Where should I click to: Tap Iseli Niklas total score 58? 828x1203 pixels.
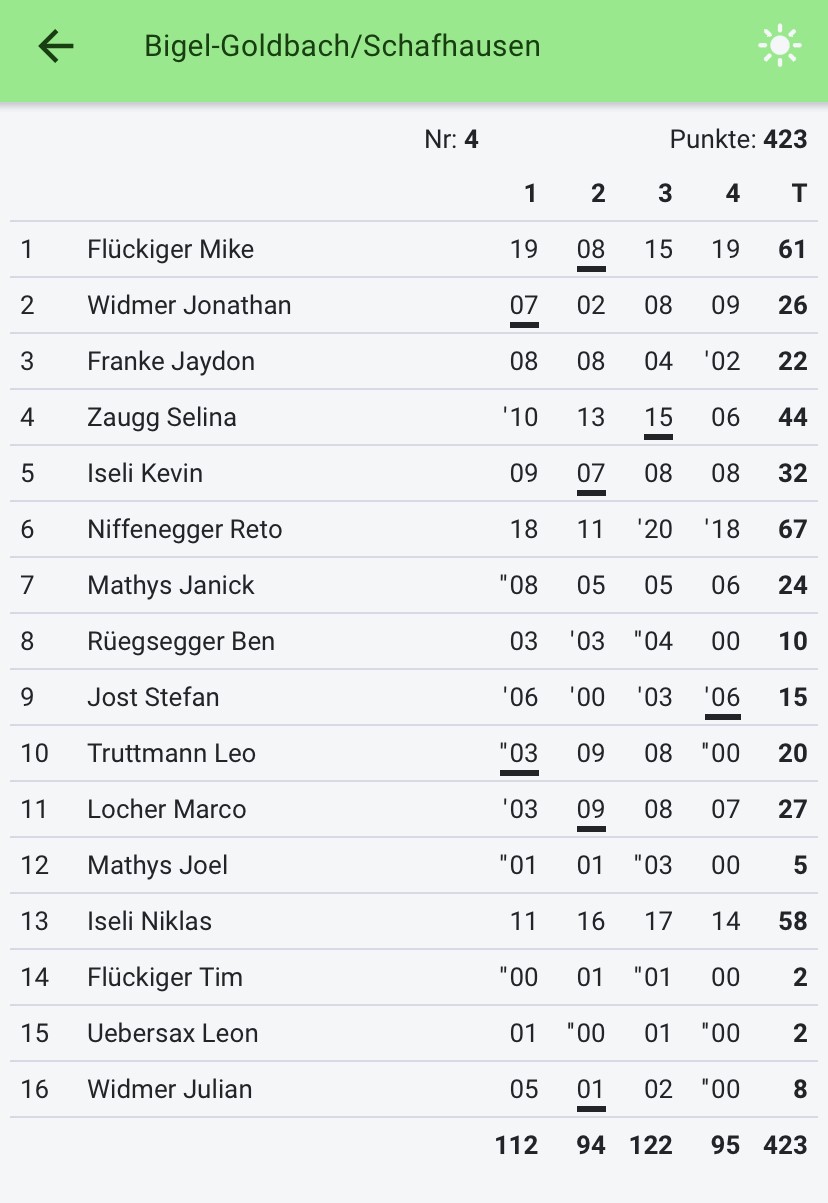pos(792,921)
